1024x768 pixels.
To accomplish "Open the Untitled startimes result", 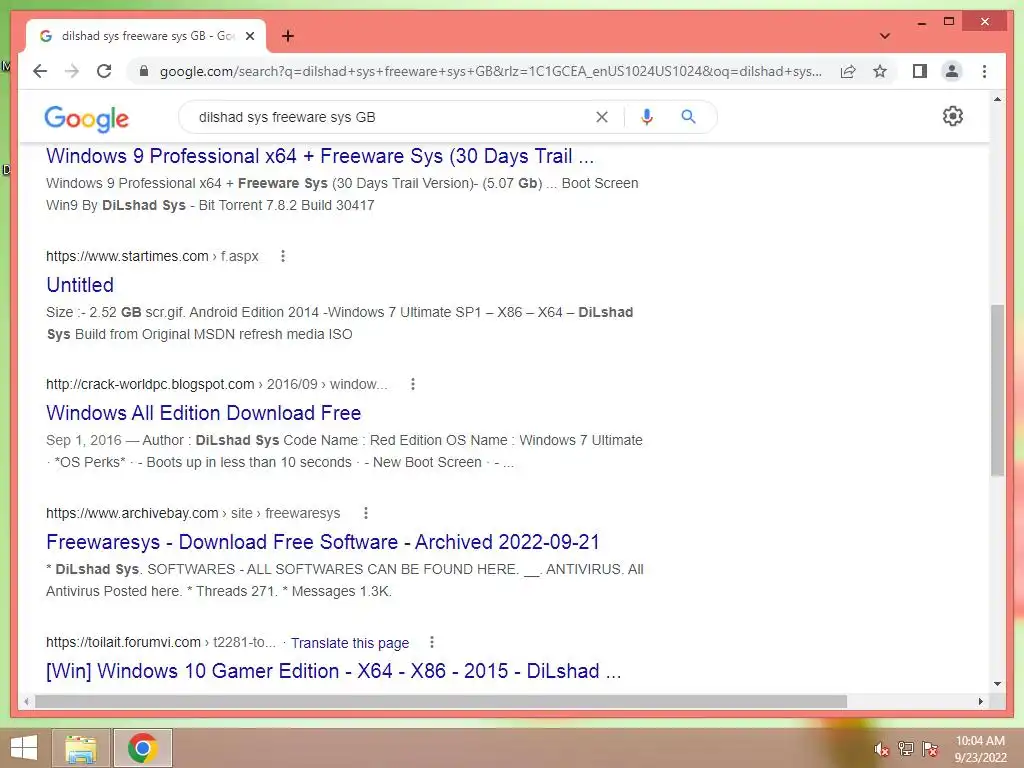I will pos(80,285).
